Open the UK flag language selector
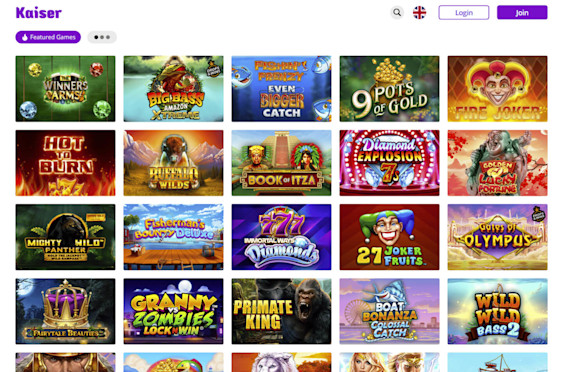The height and width of the screenshot is (372, 563). [x=419, y=13]
